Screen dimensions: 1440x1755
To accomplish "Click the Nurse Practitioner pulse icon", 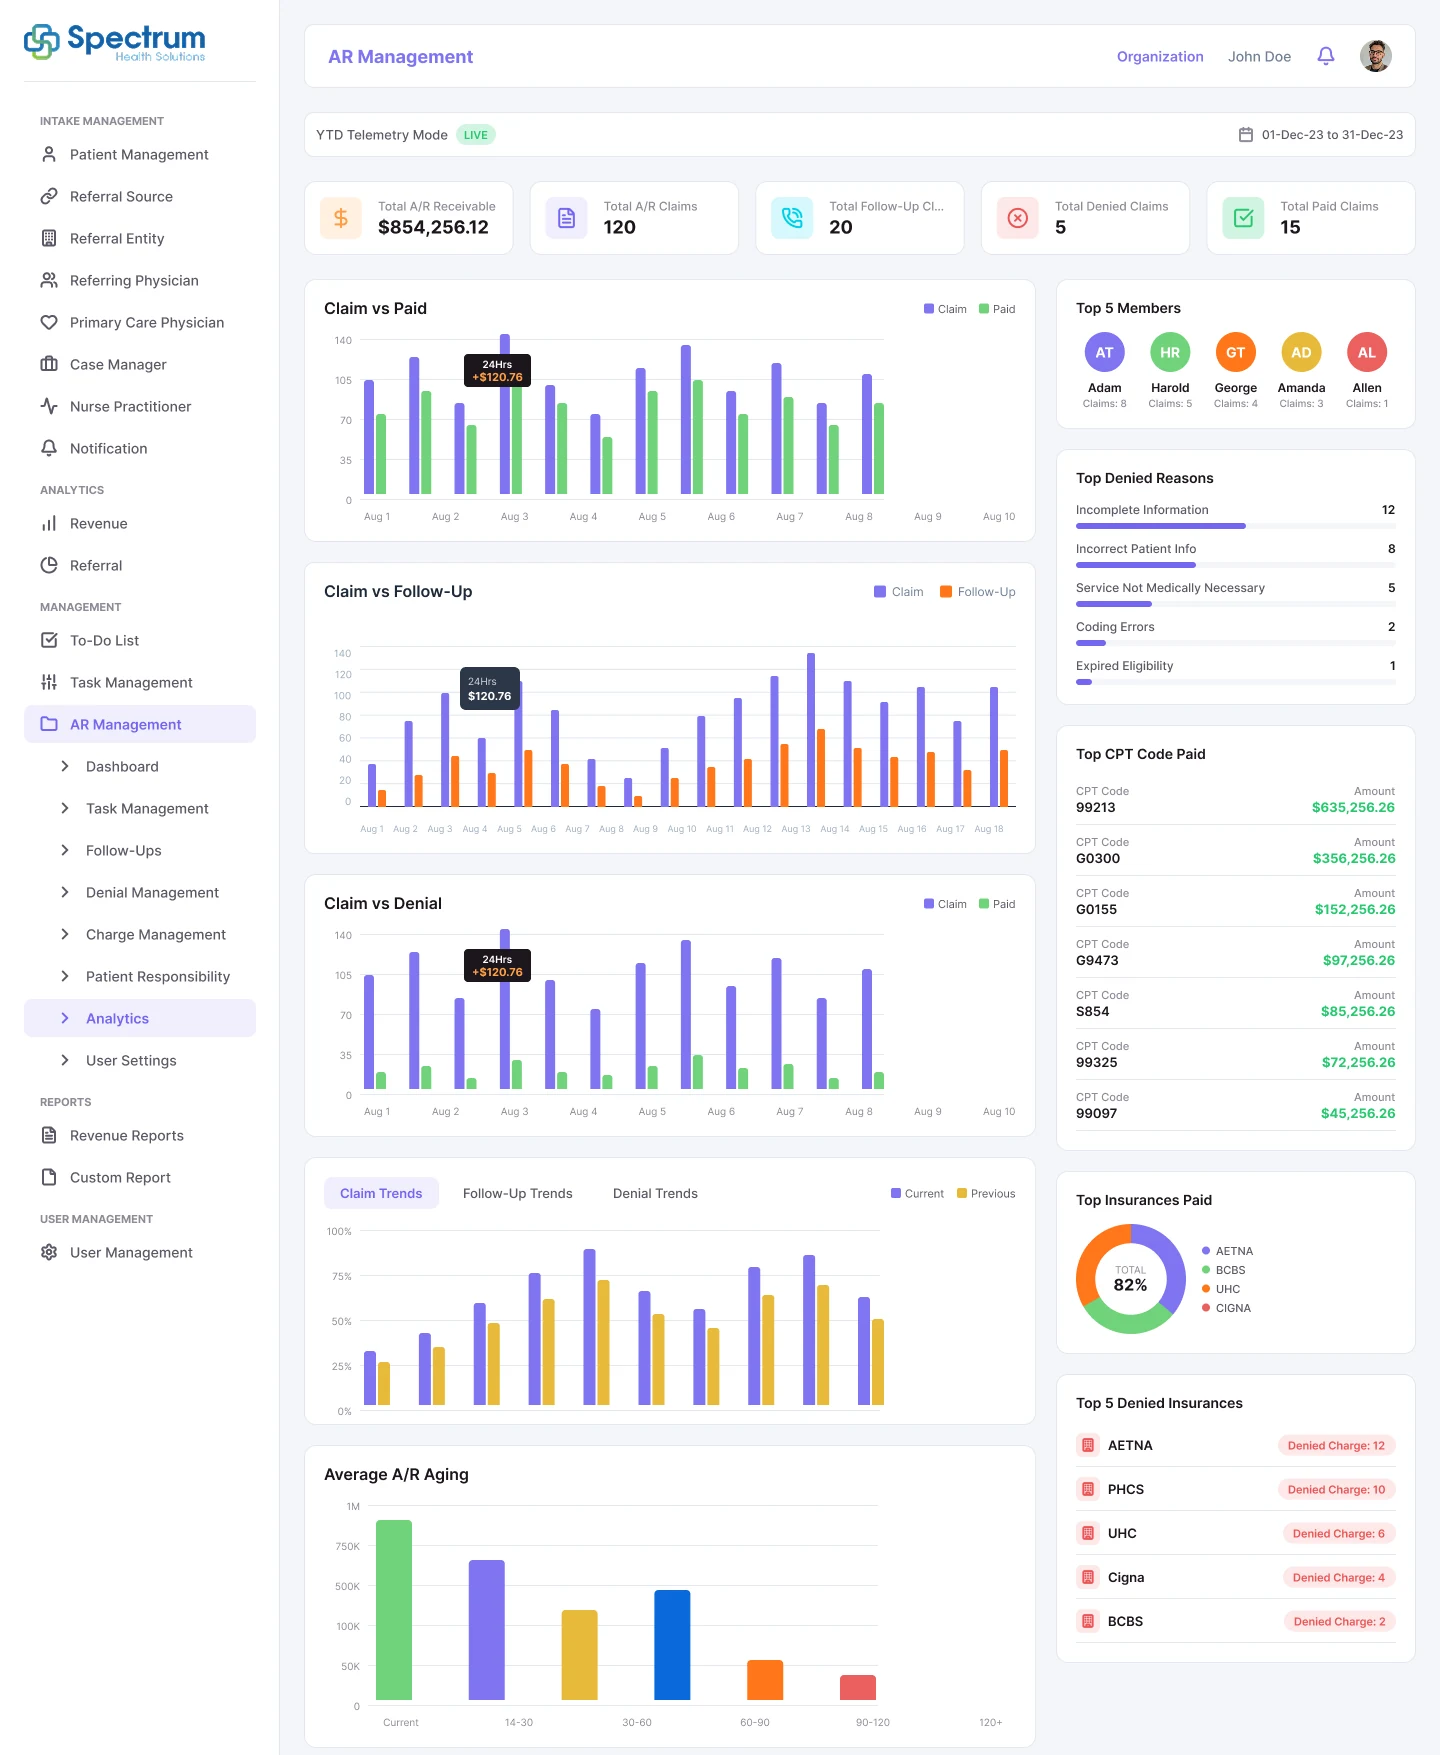I will coord(49,406).
